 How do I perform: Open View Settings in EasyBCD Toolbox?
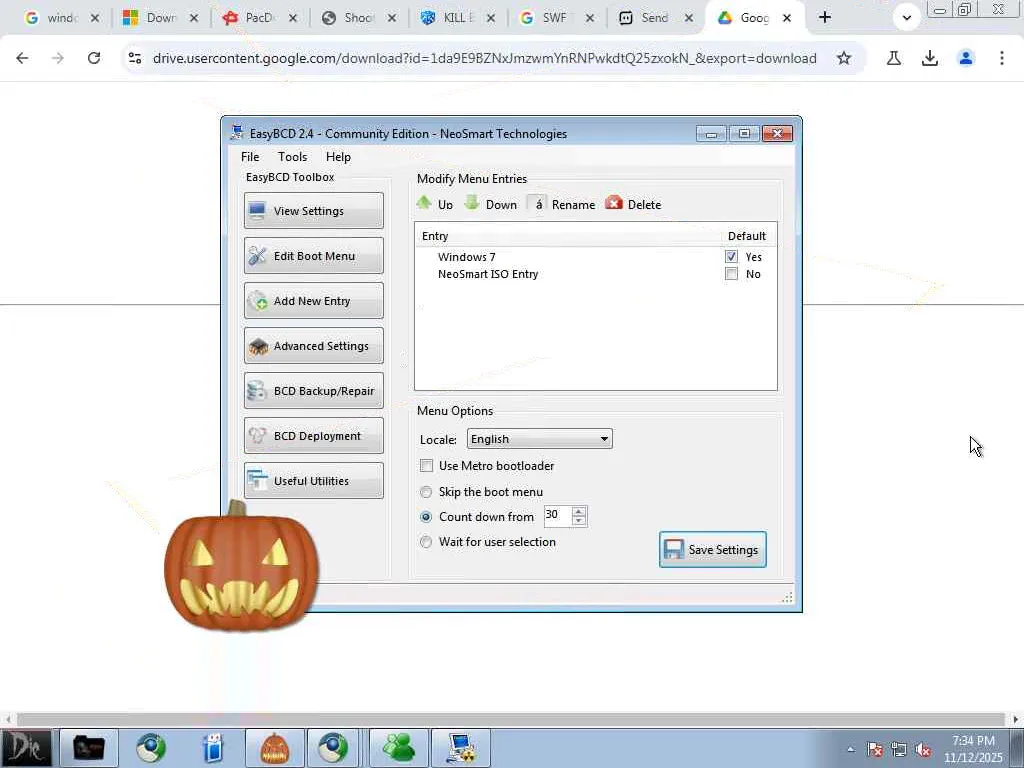[x=313, y=210]
